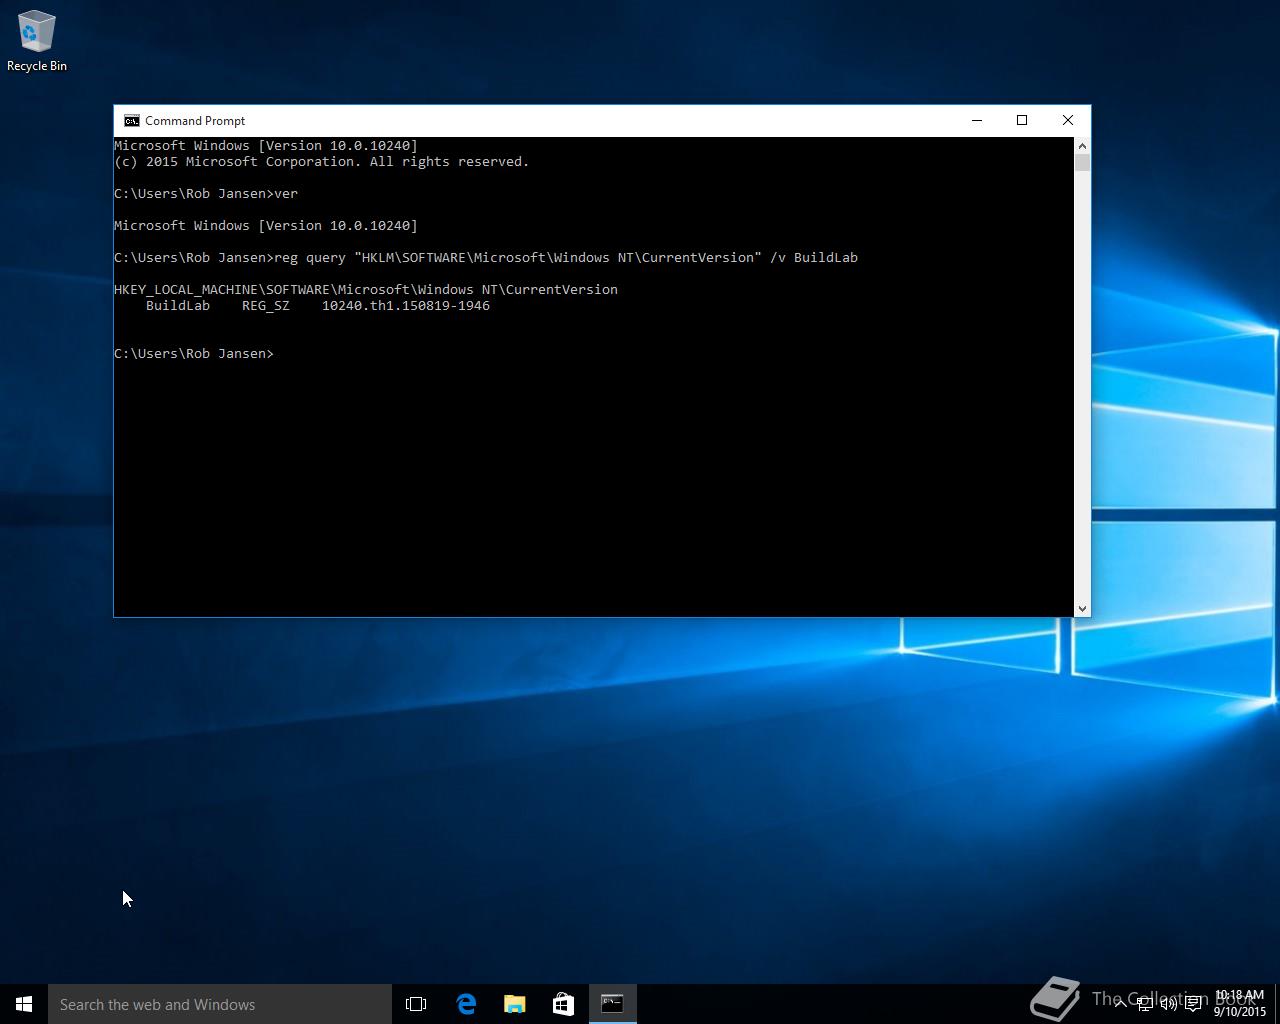The width and height of the screenshot is (1280, 1024).
Task: Select the Command Prompt taskbar button
Action: [612, 1004]
